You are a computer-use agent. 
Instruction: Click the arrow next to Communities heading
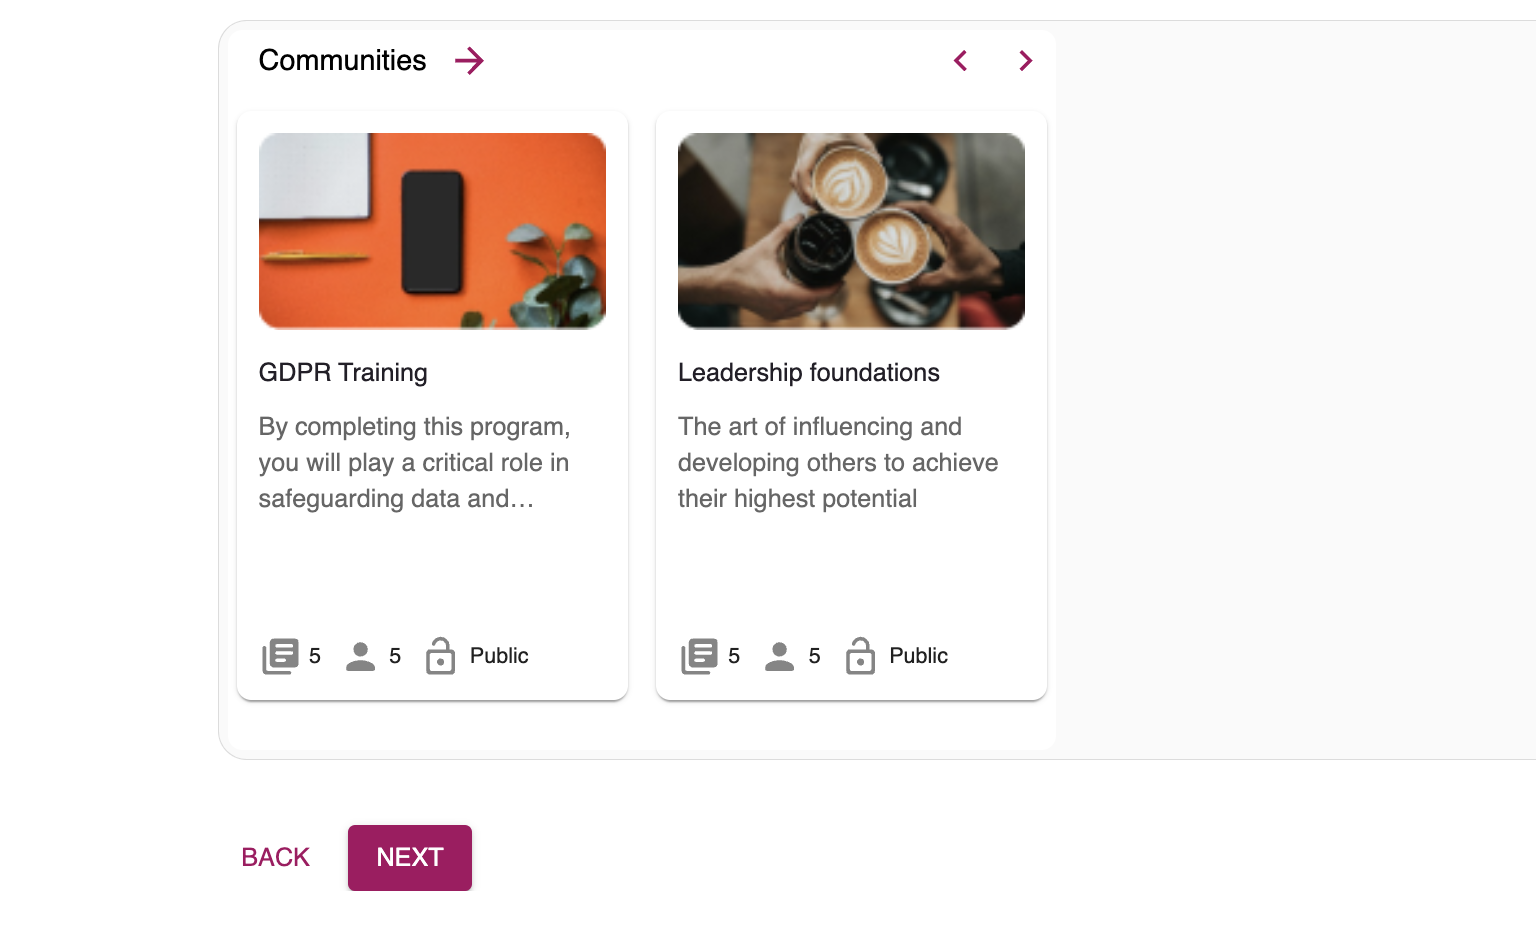click(x=469, y=61)
